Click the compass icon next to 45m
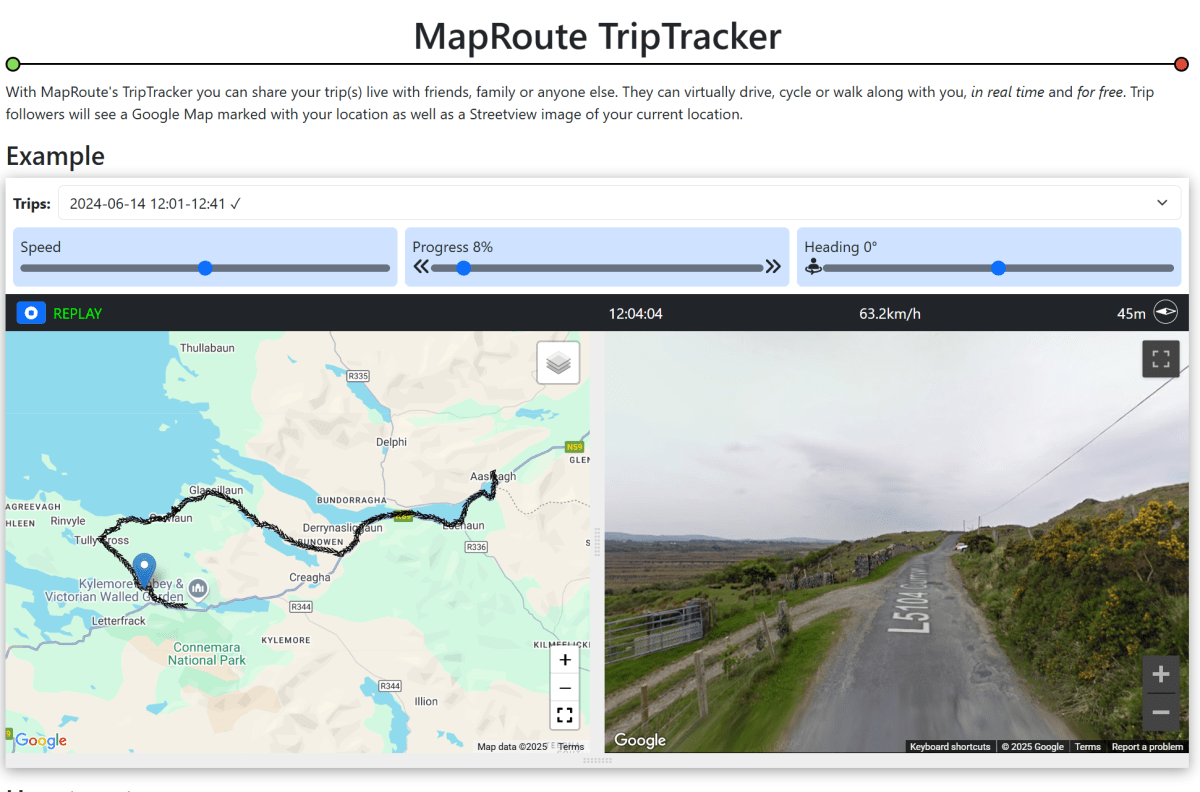The width and height of the screenshot is (1200, 792). [x=1165, y=313]
